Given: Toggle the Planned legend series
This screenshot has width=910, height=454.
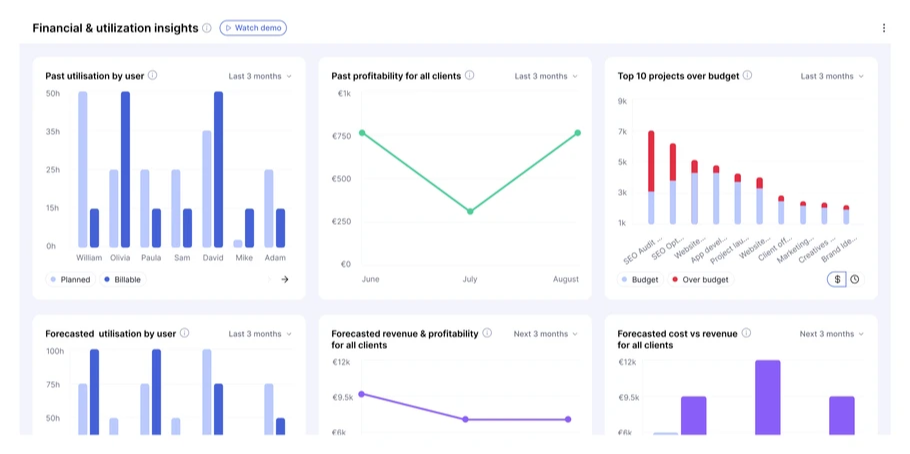Looking at the screenshot, I should 69,280.
